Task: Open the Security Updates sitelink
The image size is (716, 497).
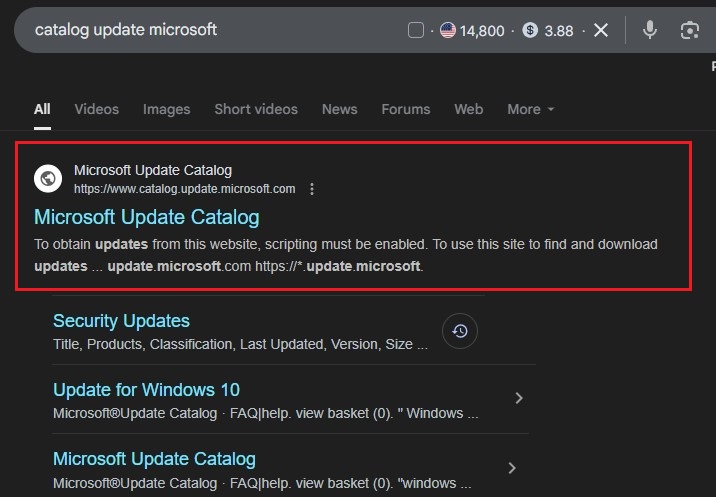Action: [x=121, y=321]
